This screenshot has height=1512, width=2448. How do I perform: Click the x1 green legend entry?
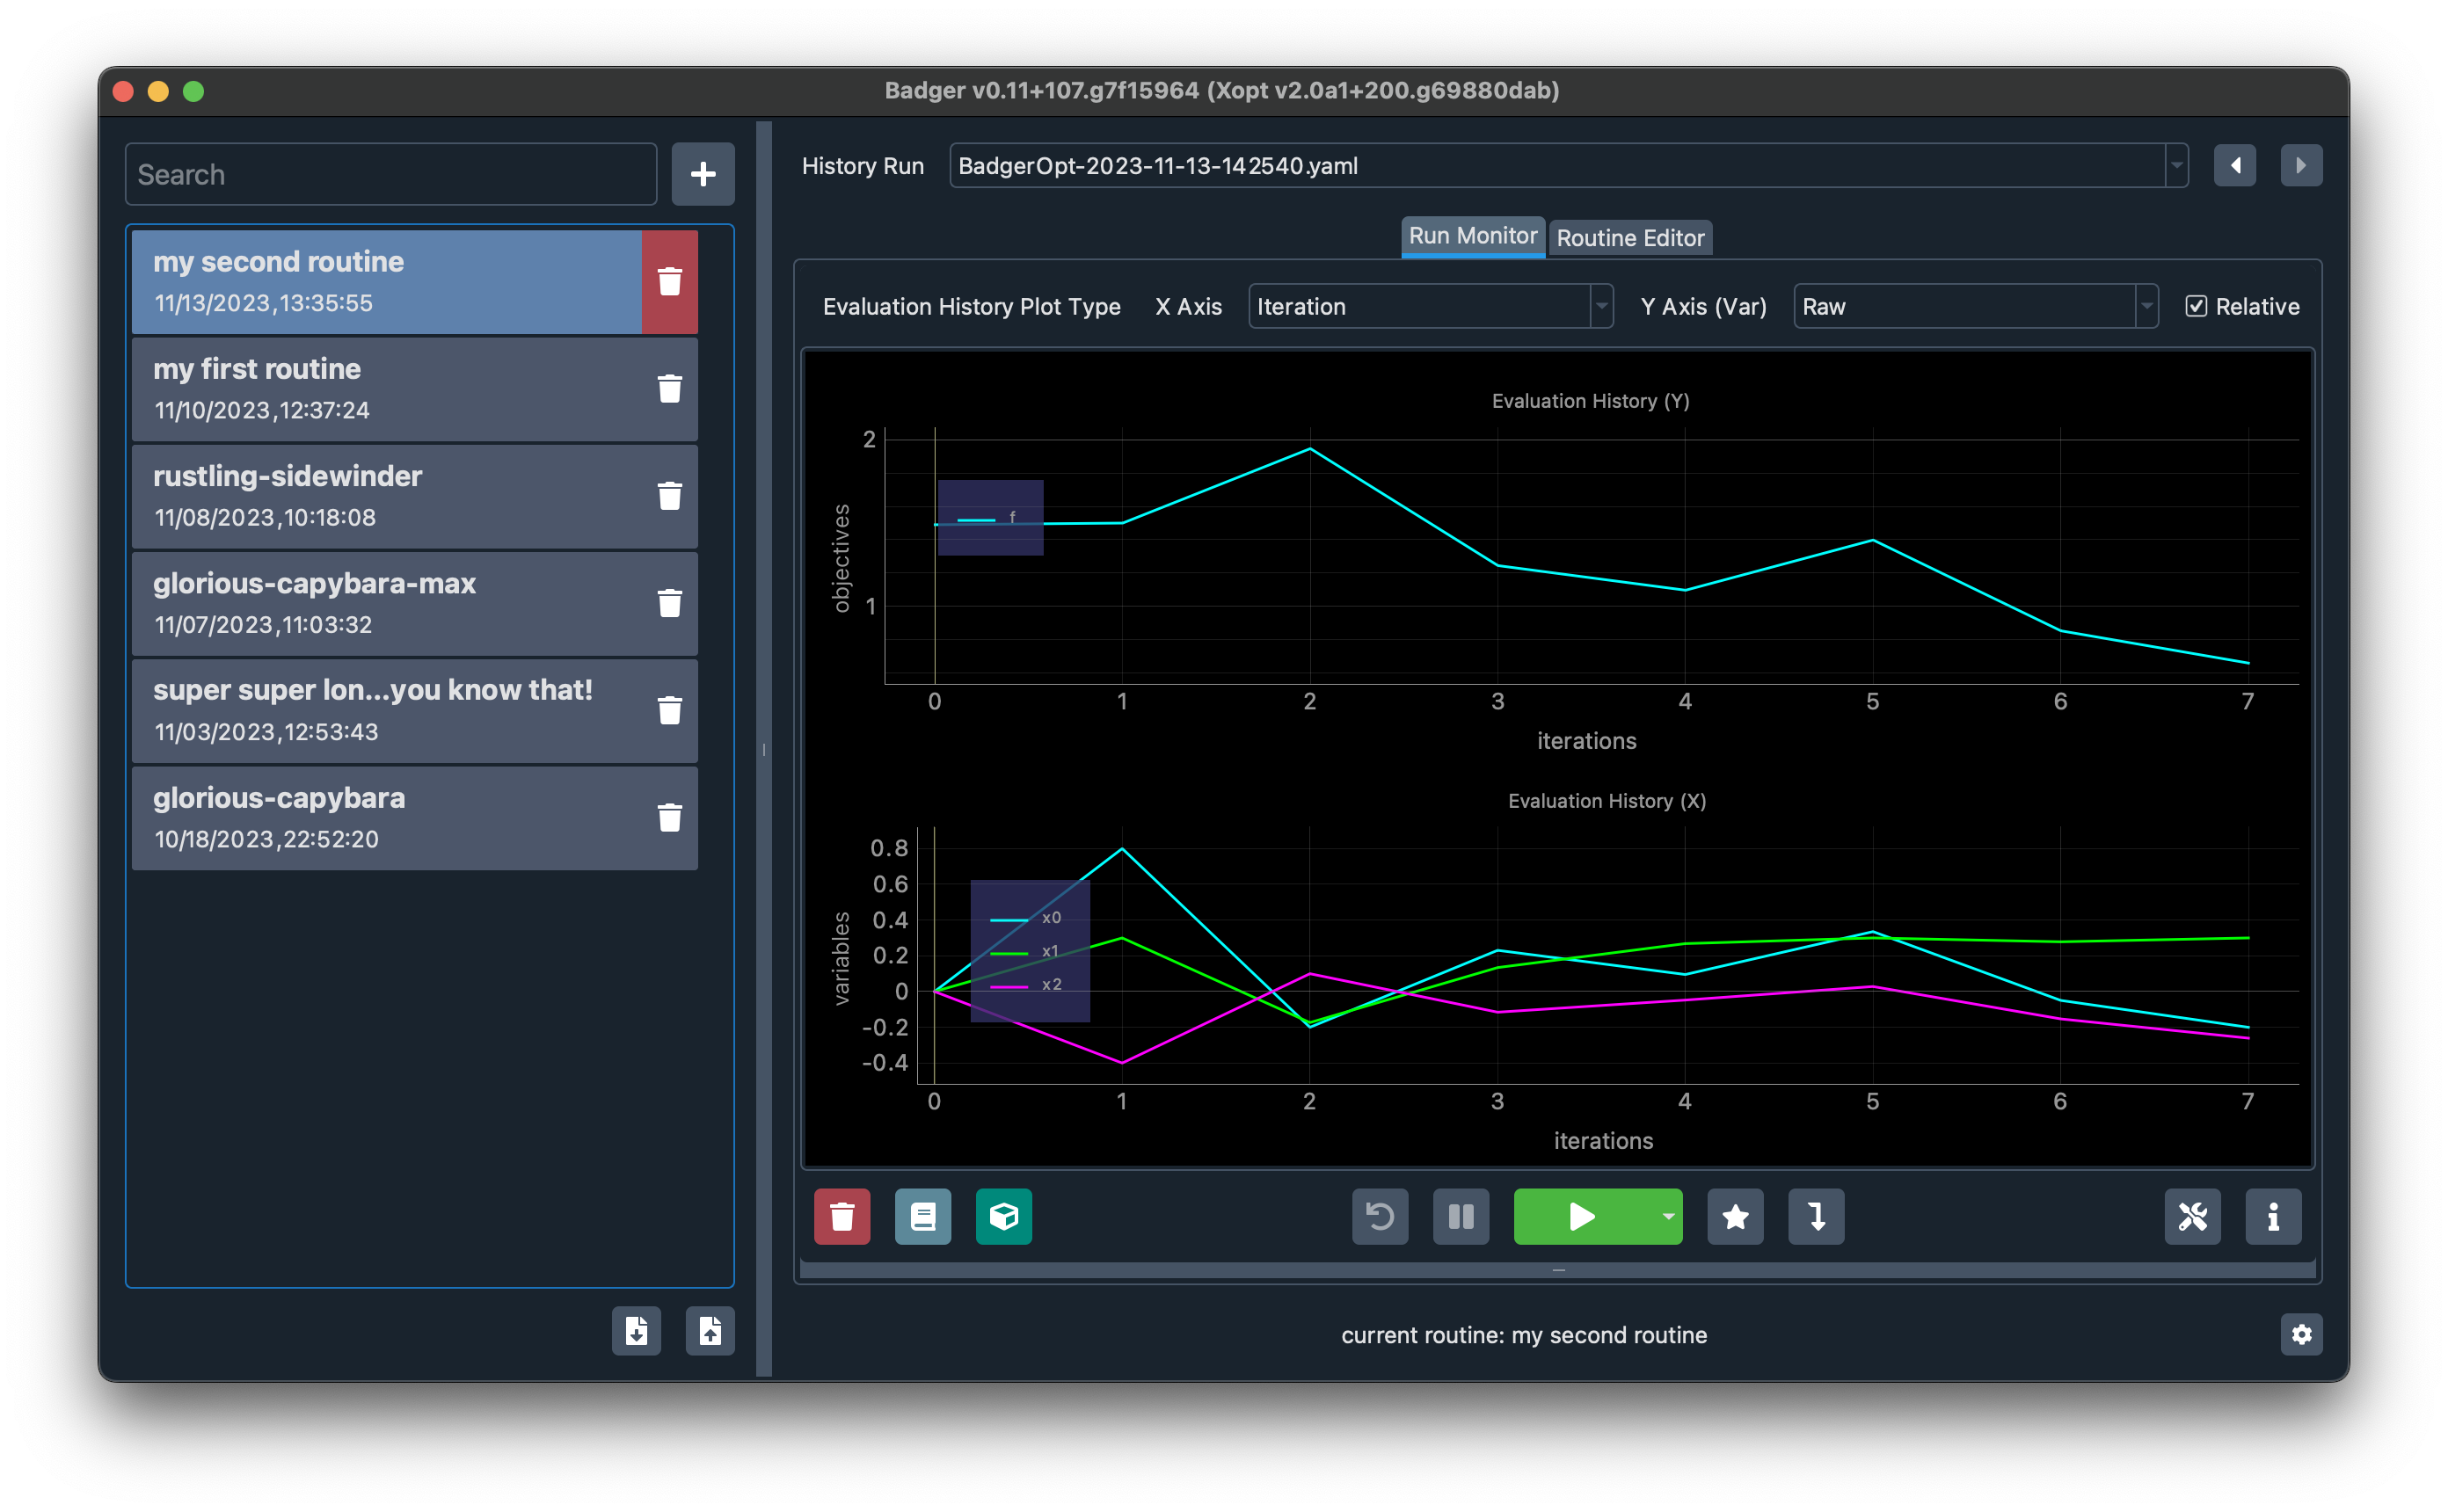coord(1024,952)
